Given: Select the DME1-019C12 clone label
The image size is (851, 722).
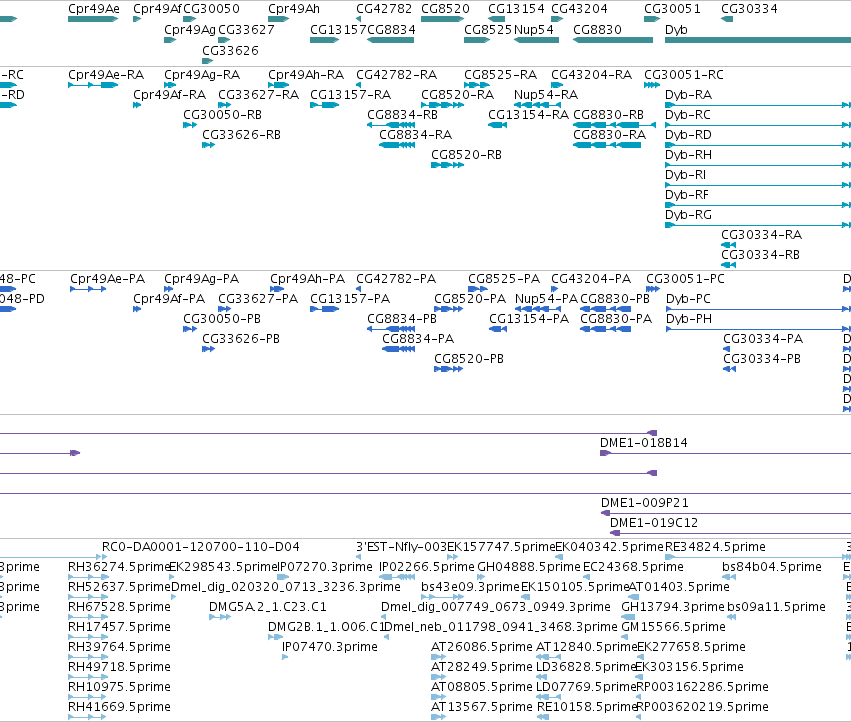Looking at the screenshot, I should 653,523.
